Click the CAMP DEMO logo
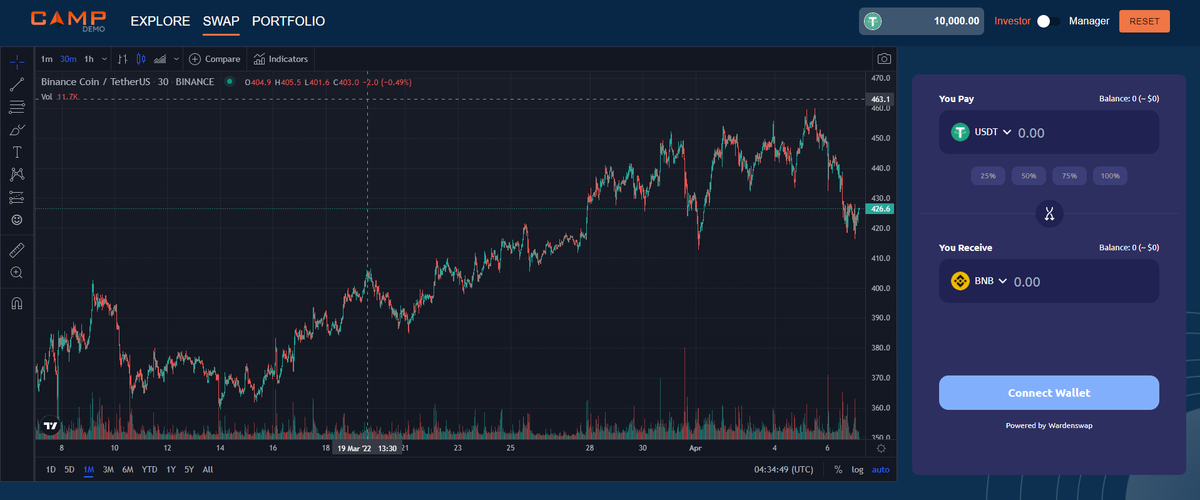Screen dimensions: 1200x500 [x=68, y=20]
